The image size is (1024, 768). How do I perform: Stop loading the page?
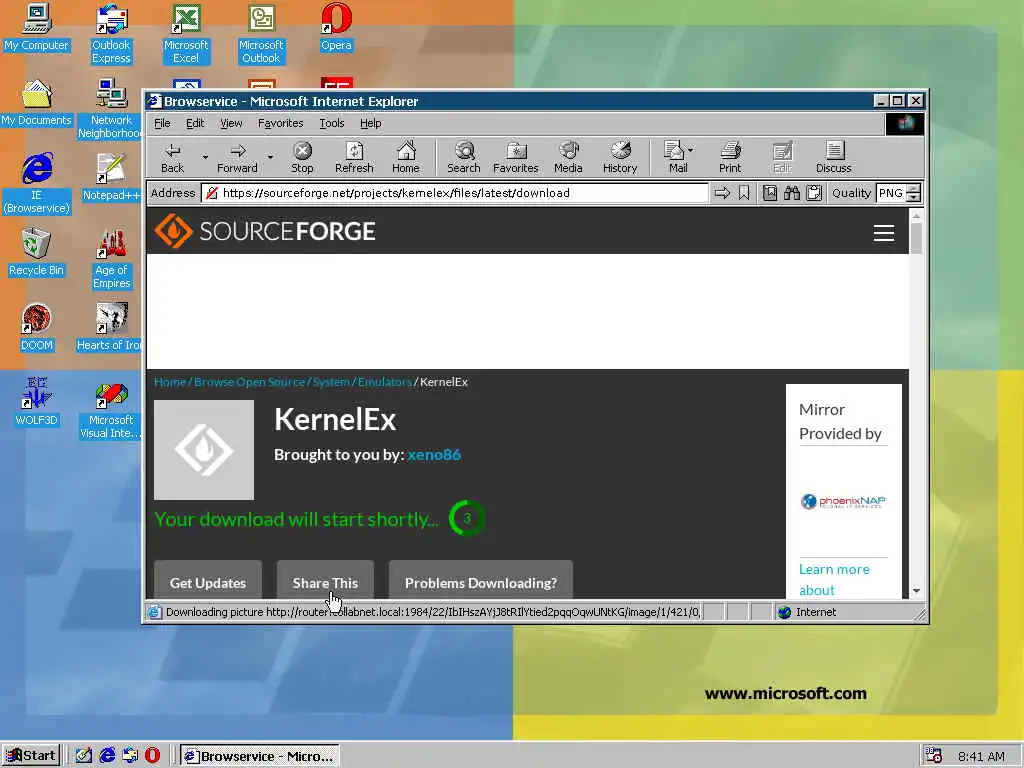[302, 158]
